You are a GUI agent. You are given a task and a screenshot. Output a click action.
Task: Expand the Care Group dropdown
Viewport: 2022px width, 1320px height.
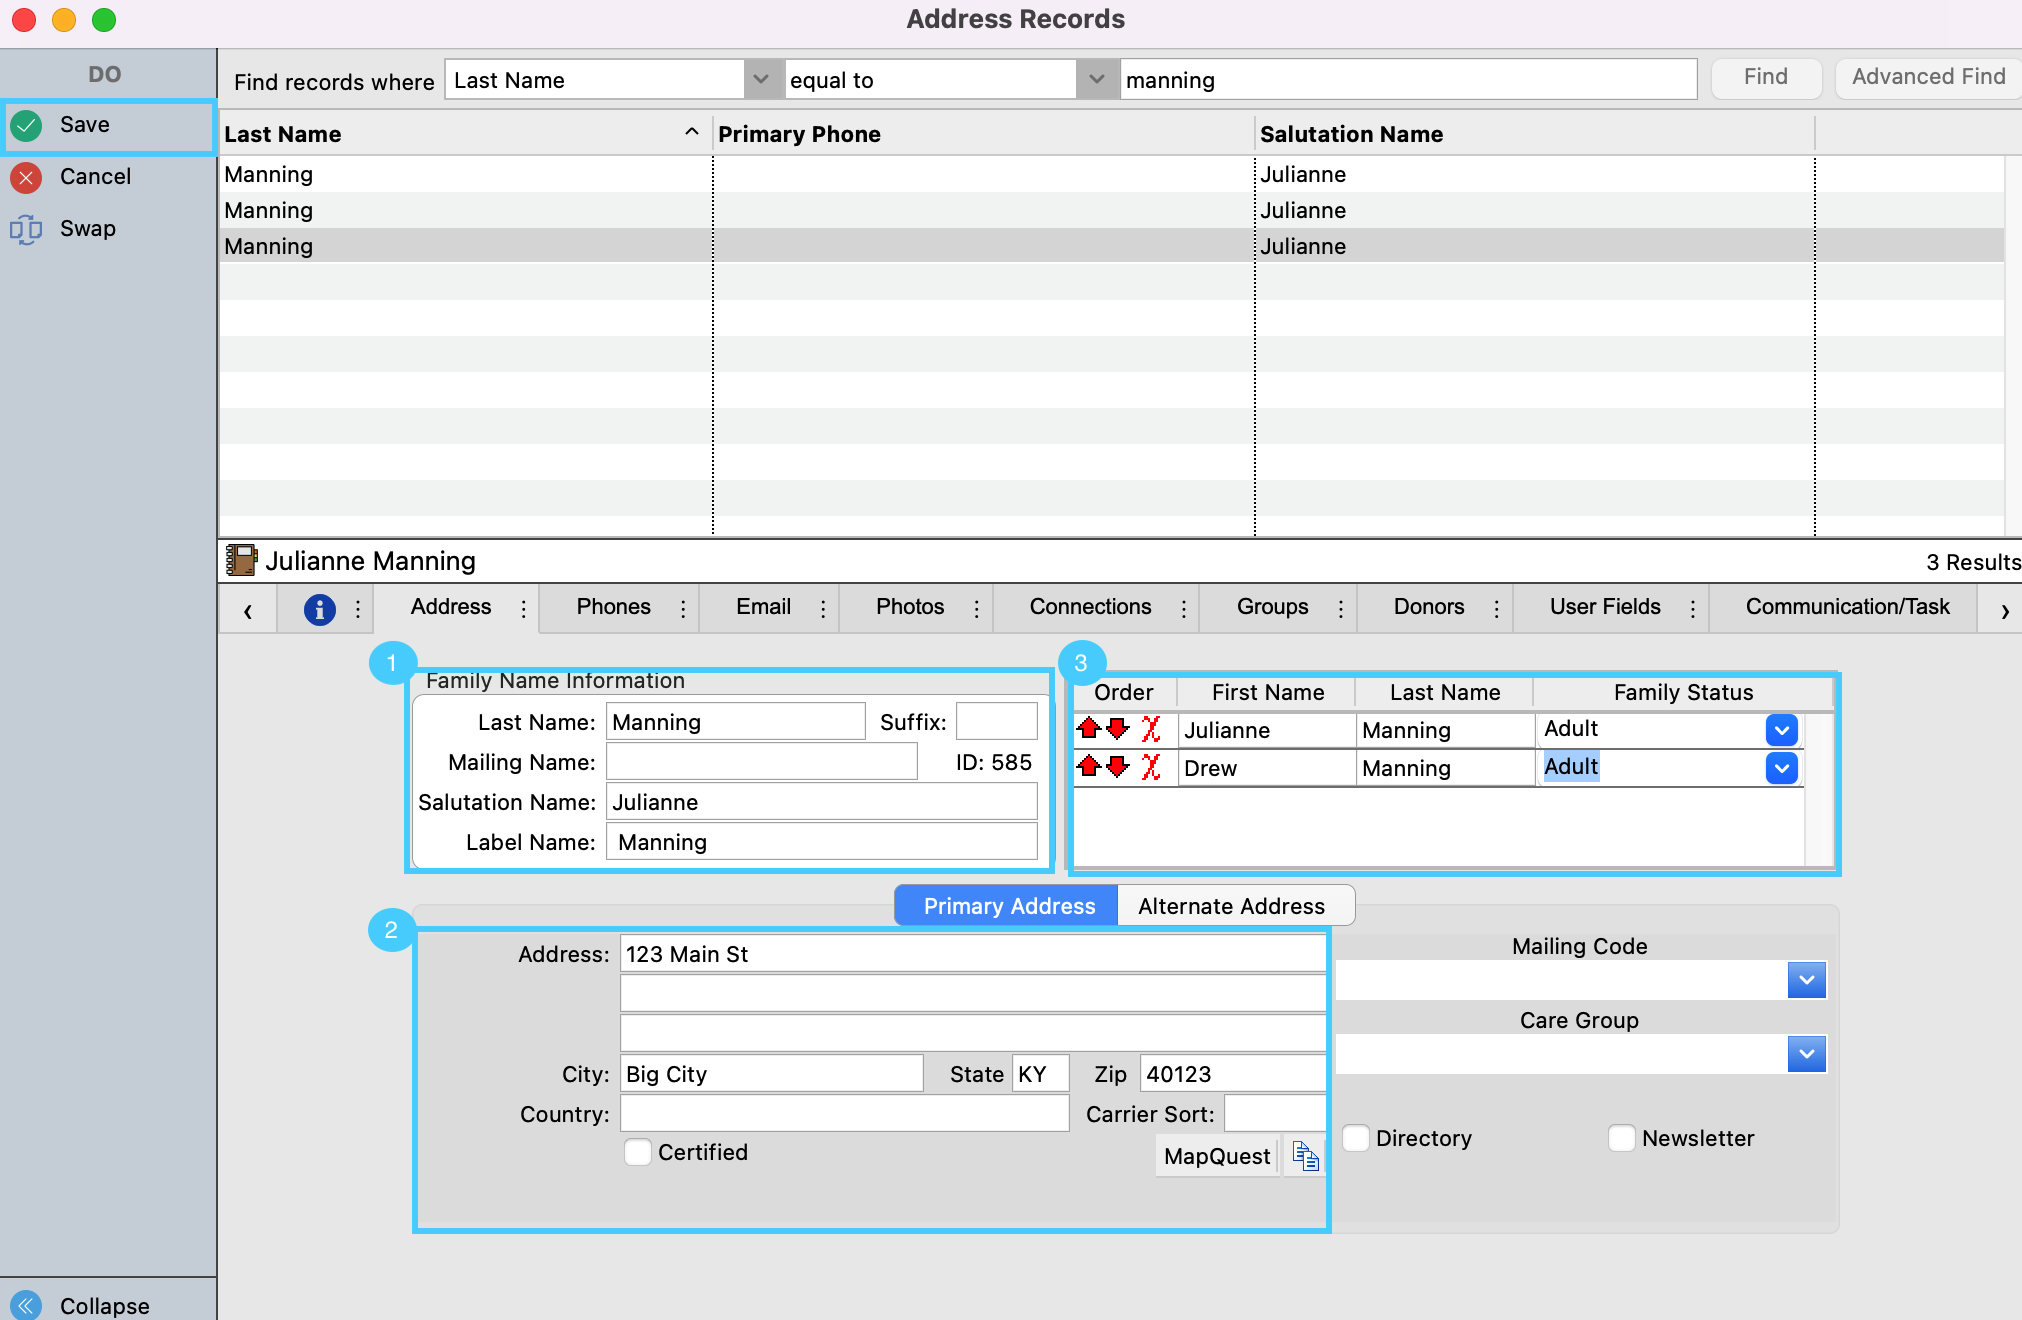pos(1806,1054)
